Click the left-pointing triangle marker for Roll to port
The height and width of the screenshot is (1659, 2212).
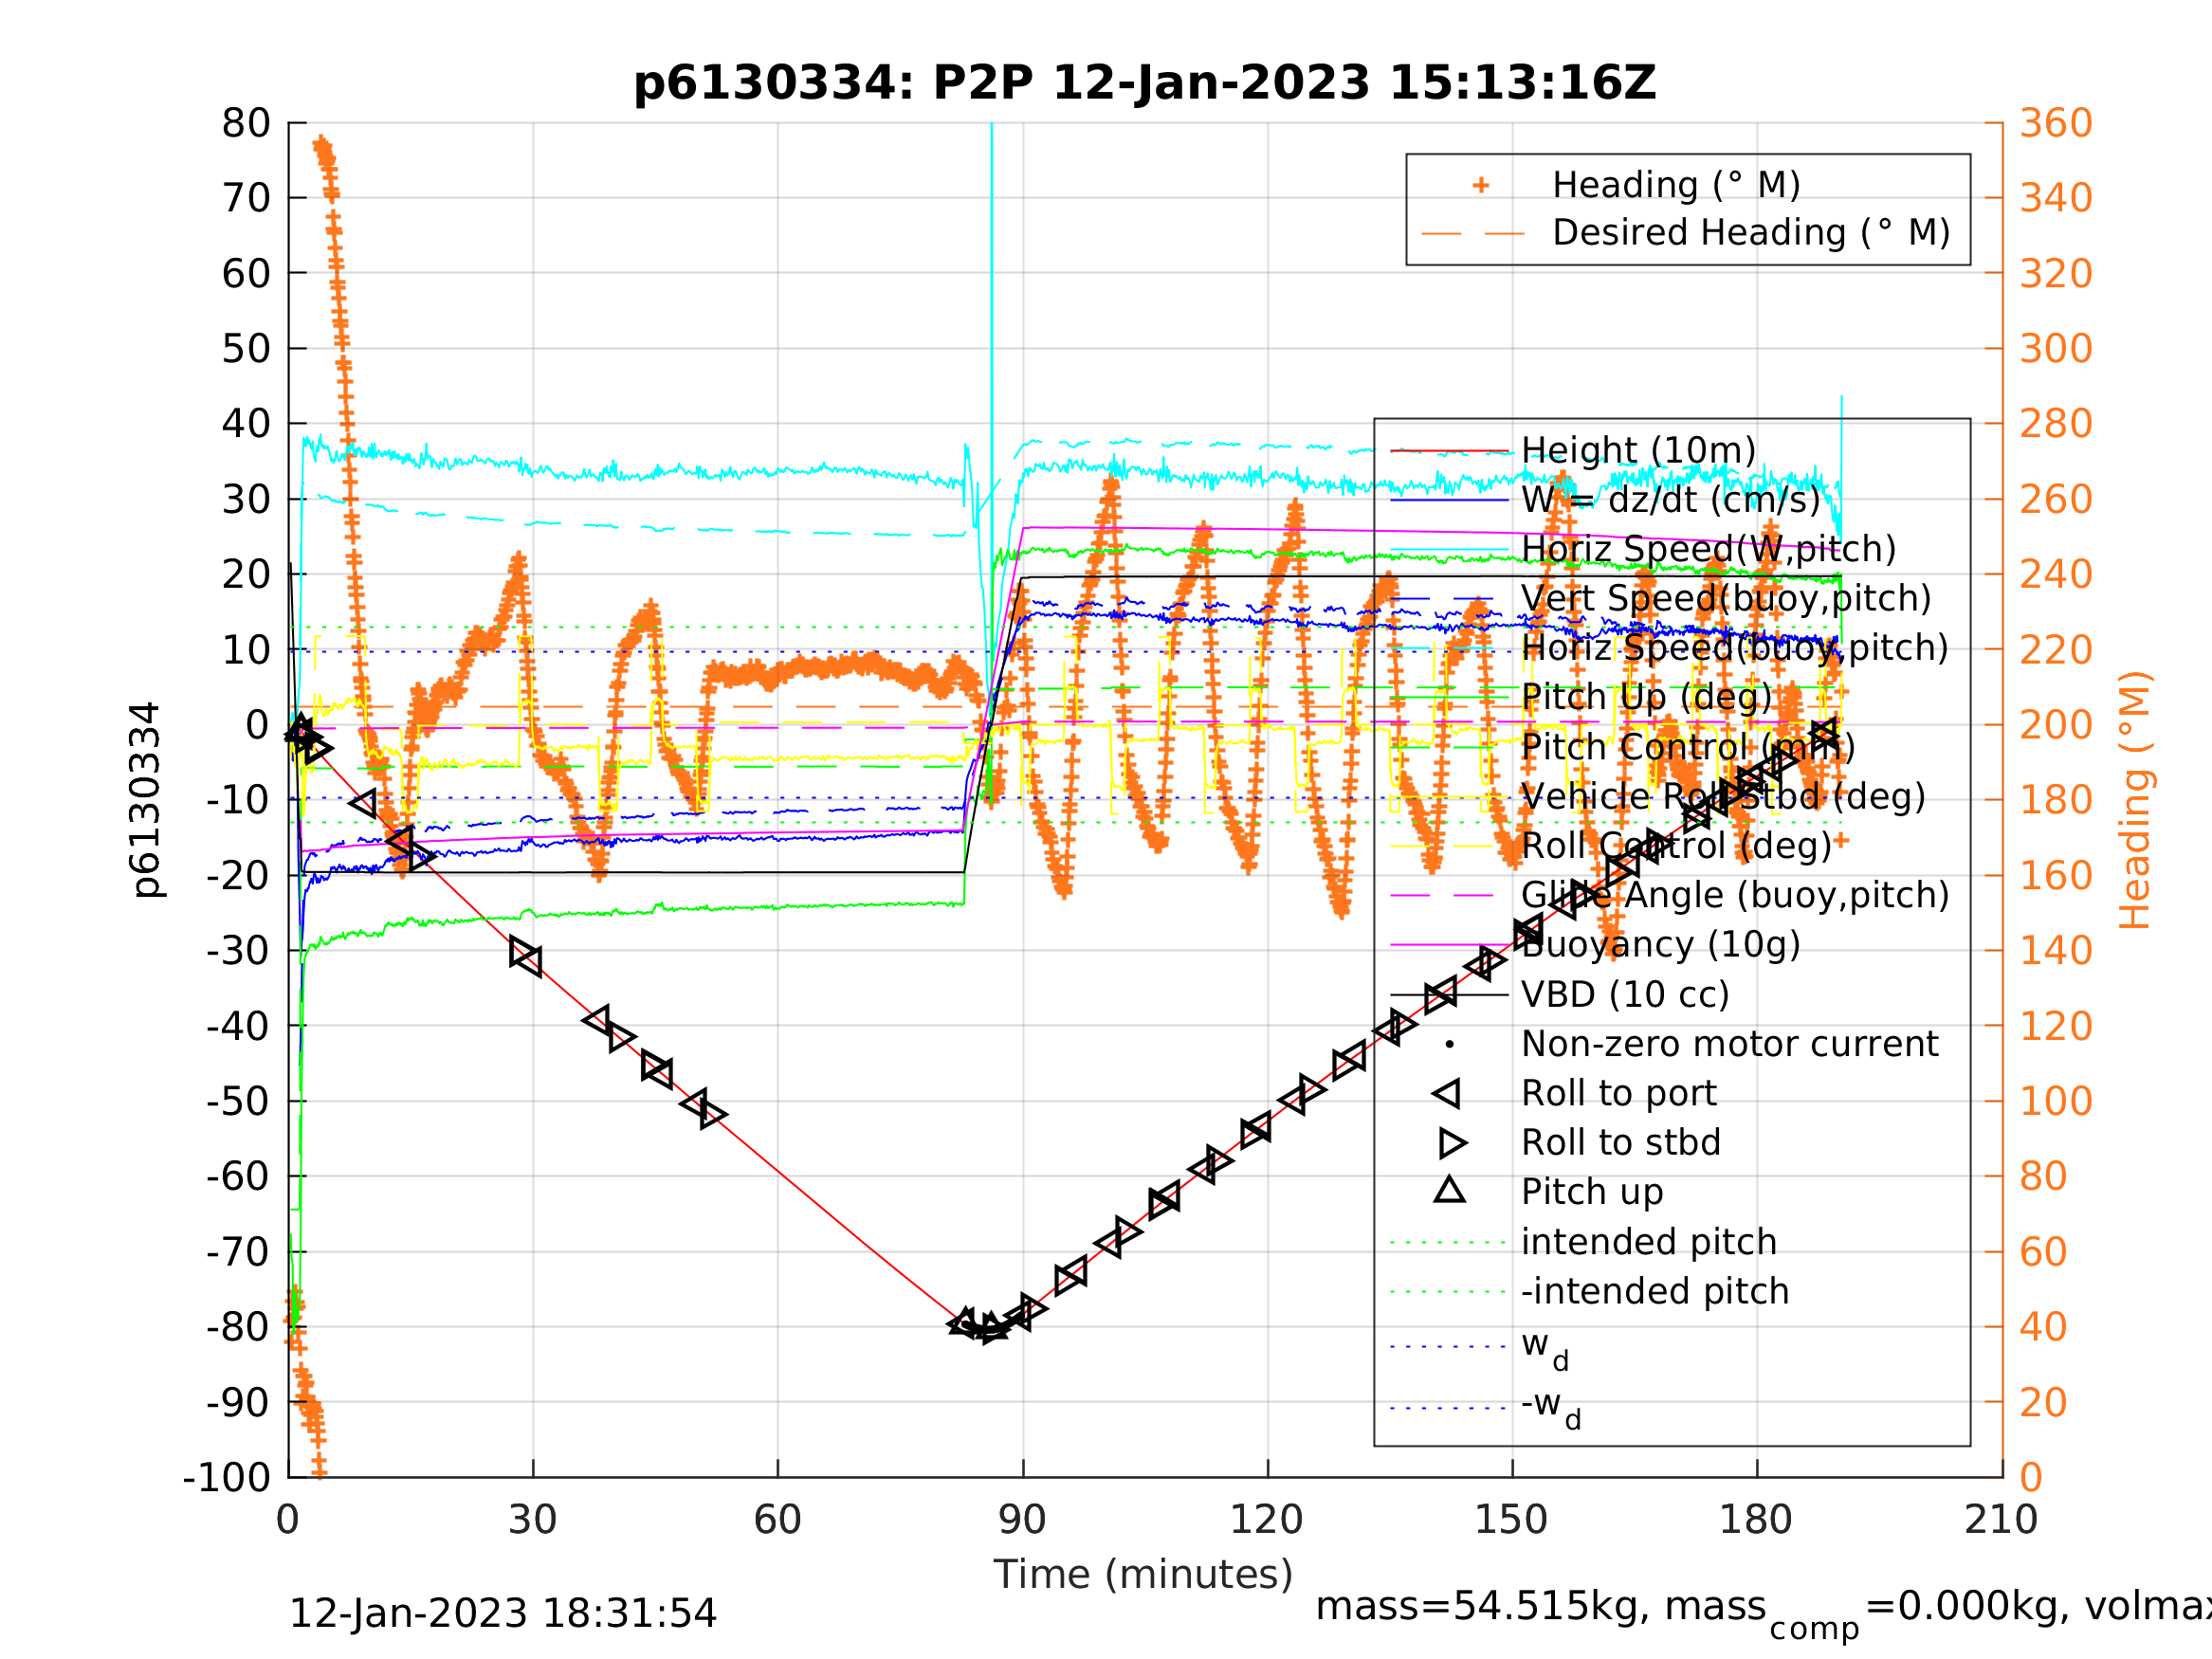coord(1447,1094)
